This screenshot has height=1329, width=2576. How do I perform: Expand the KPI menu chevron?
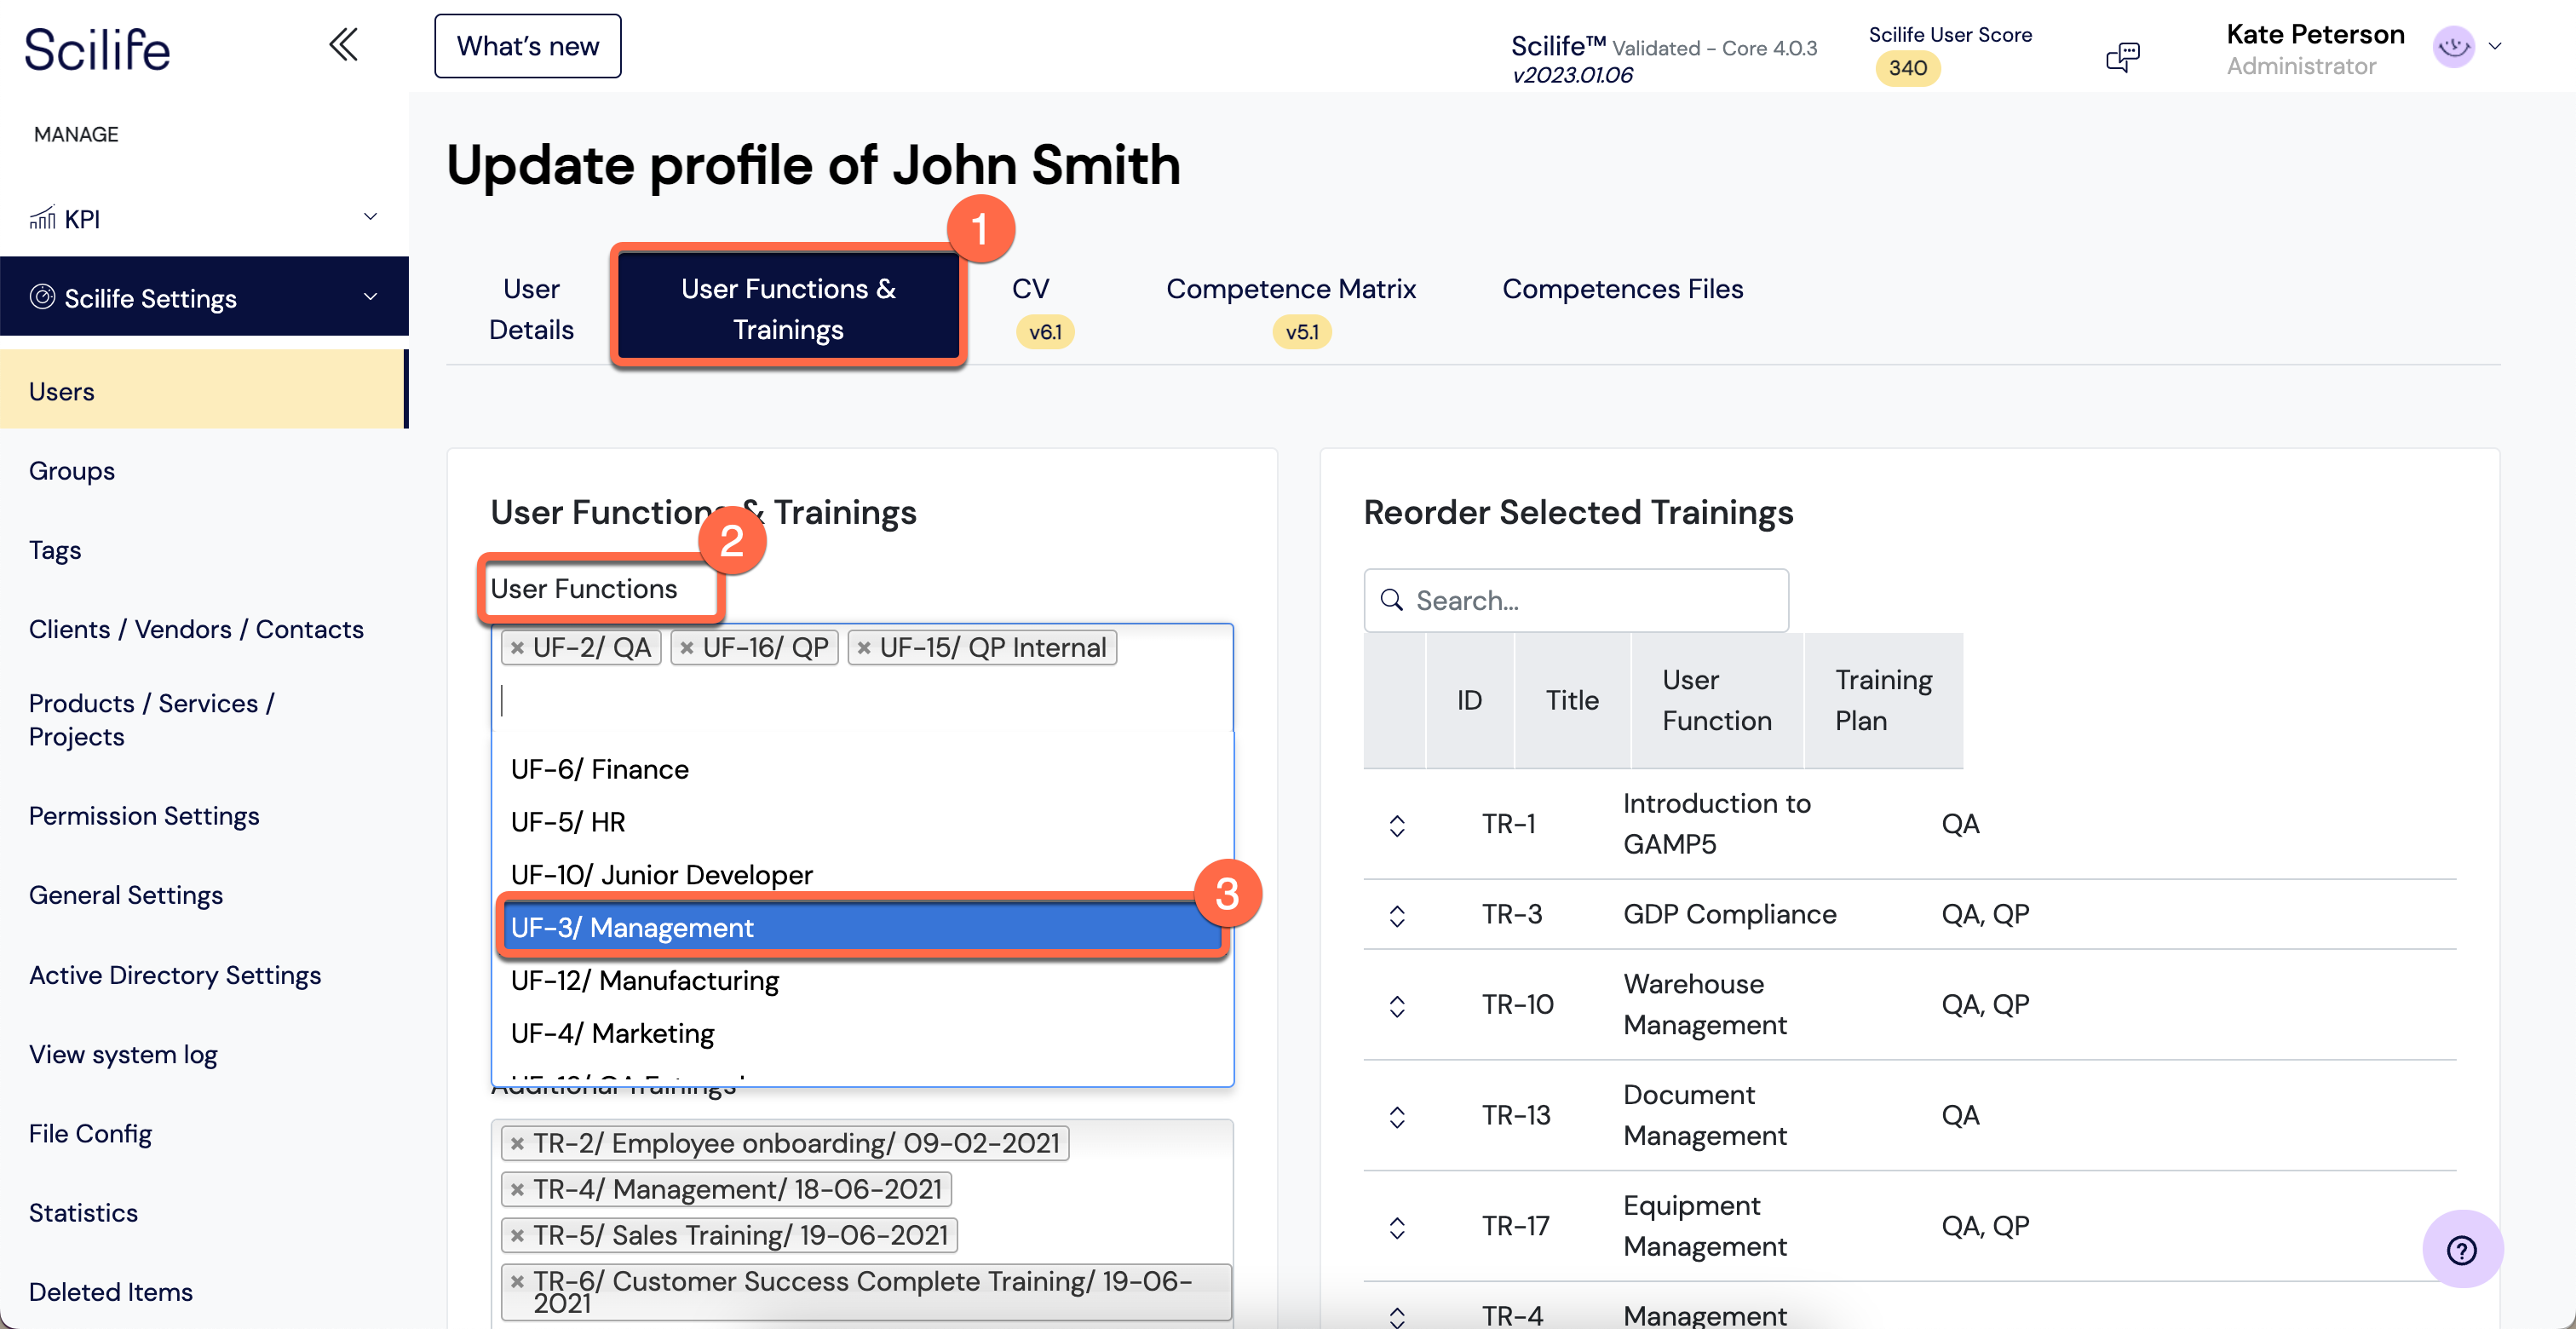tap(370, 217)
